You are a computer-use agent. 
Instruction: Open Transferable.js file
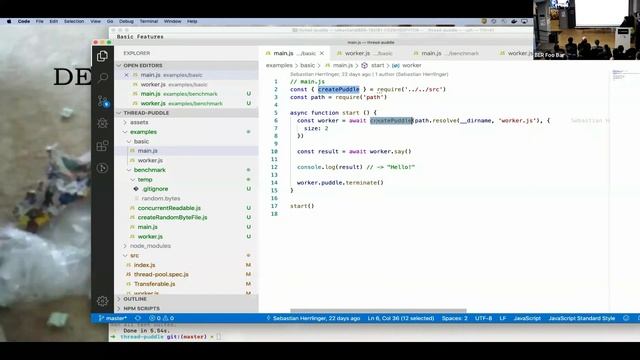tap(154, 284)
